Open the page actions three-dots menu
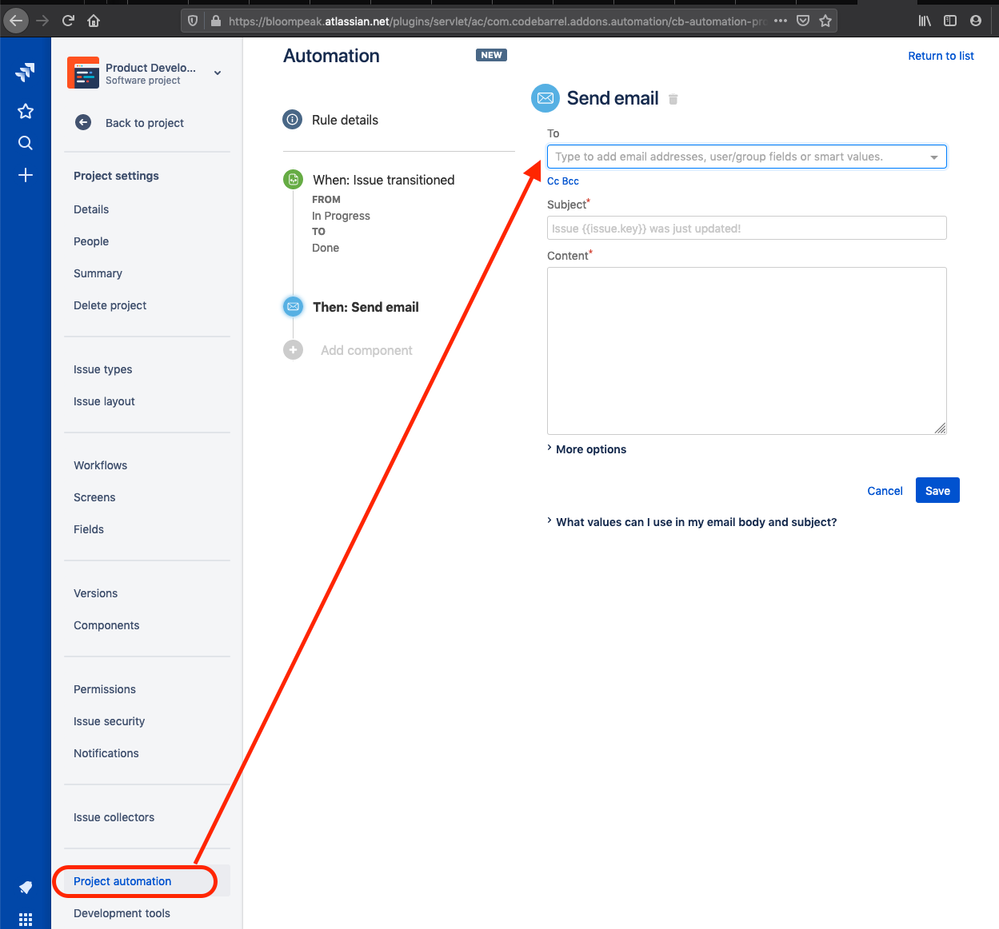Image resolution: width=999 pixels, height=929 pixels. (x=780, y=21)
